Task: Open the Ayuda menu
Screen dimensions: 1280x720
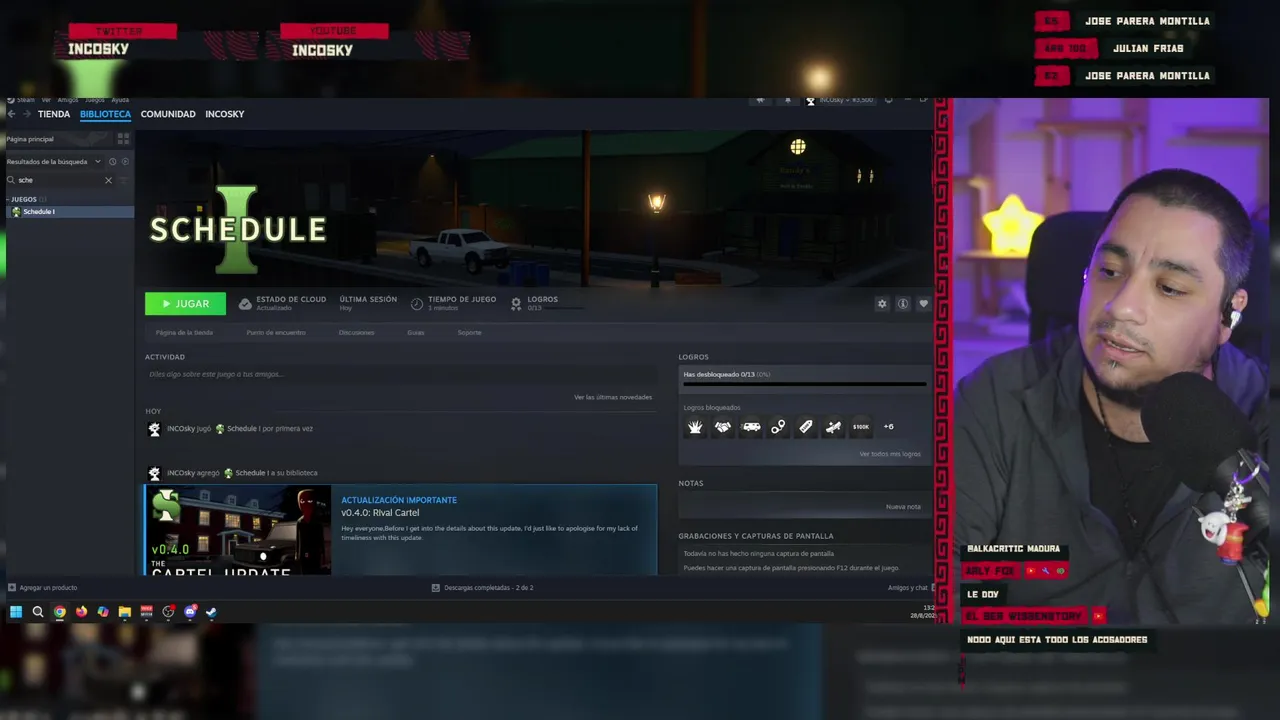Action: (x=120, y=100)
